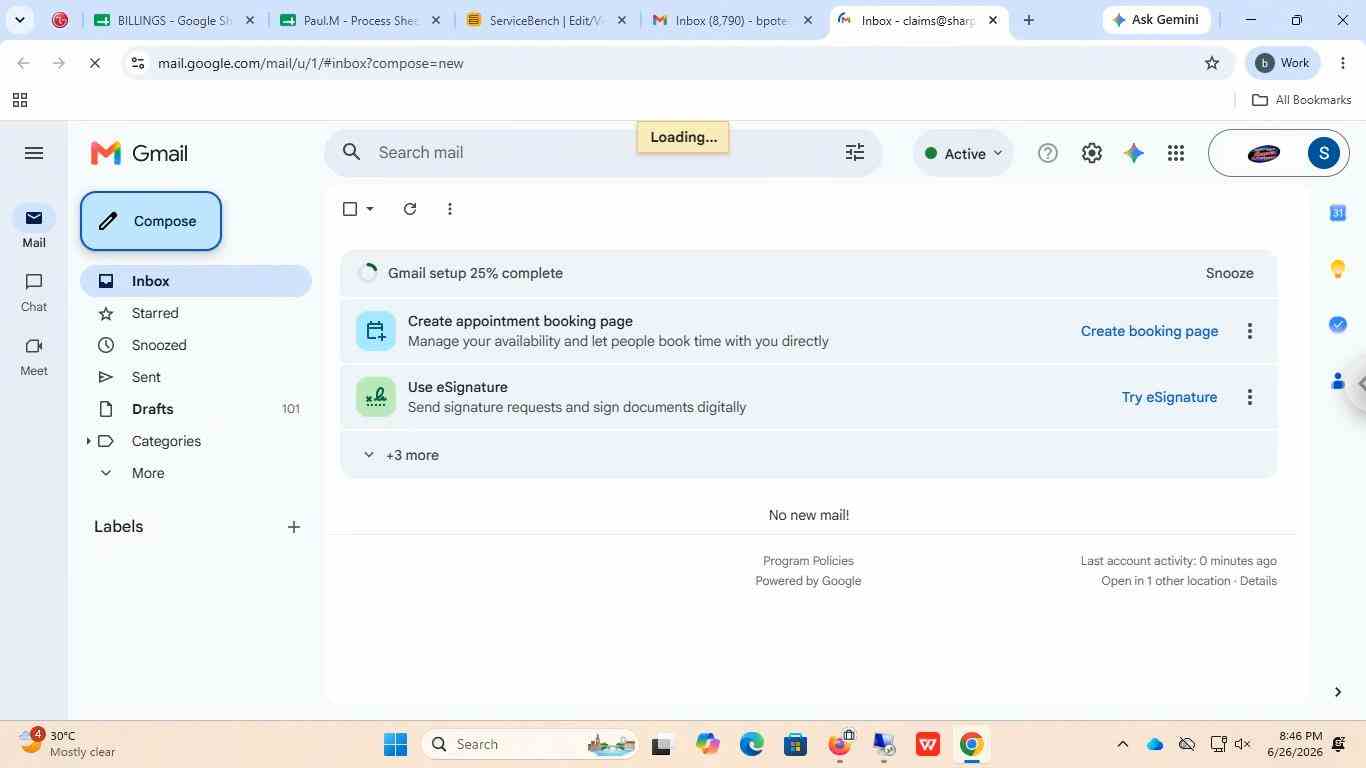Switch to the BILLINGS Google Sheets tab

[x=172, y=20]
